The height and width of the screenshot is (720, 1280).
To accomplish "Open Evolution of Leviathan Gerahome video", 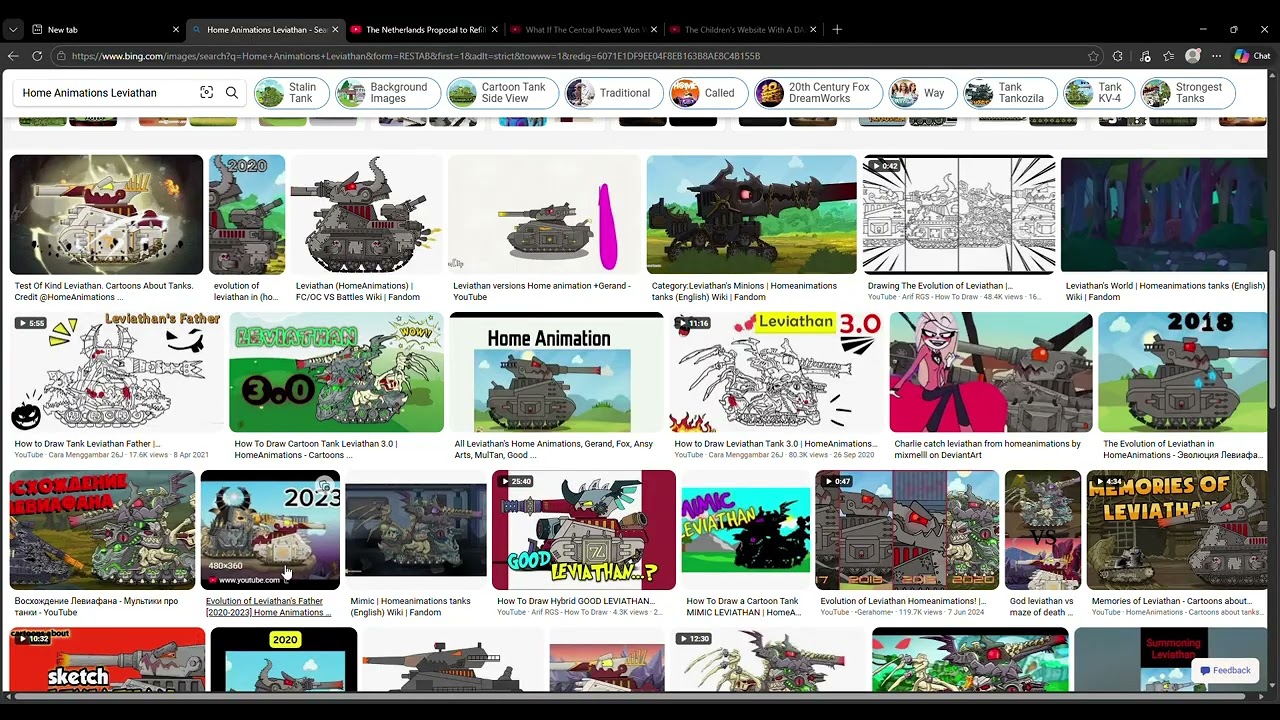I will [x=907, y=530].
